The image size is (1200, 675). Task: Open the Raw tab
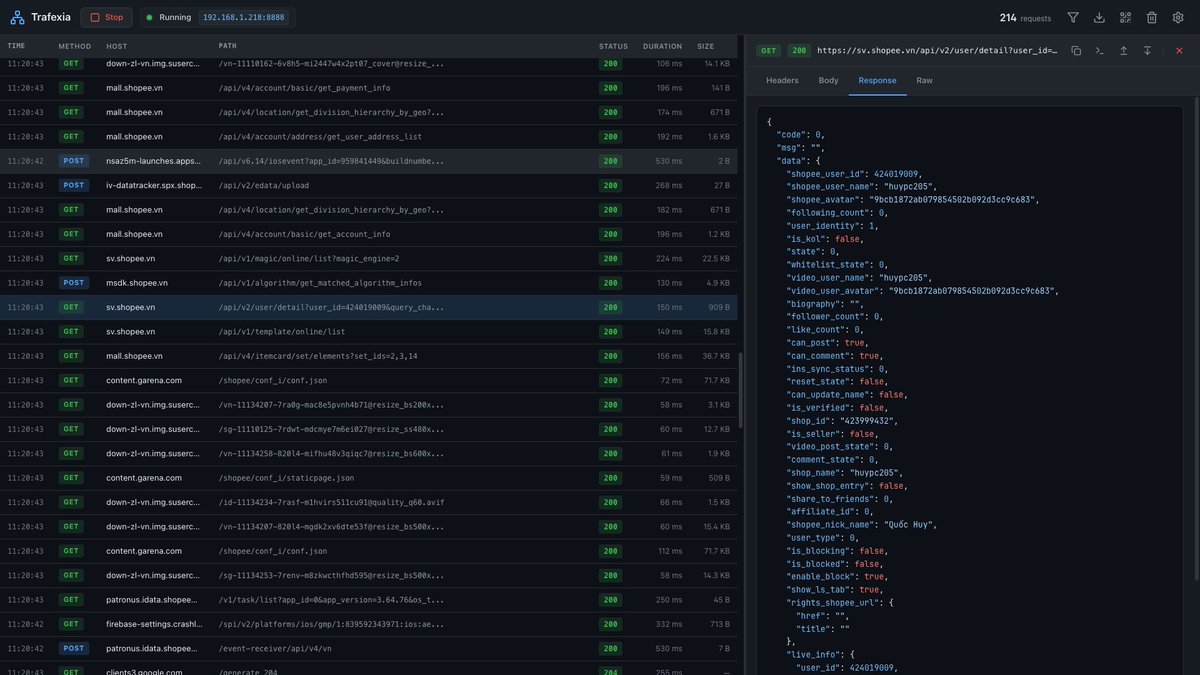(924, 80)
